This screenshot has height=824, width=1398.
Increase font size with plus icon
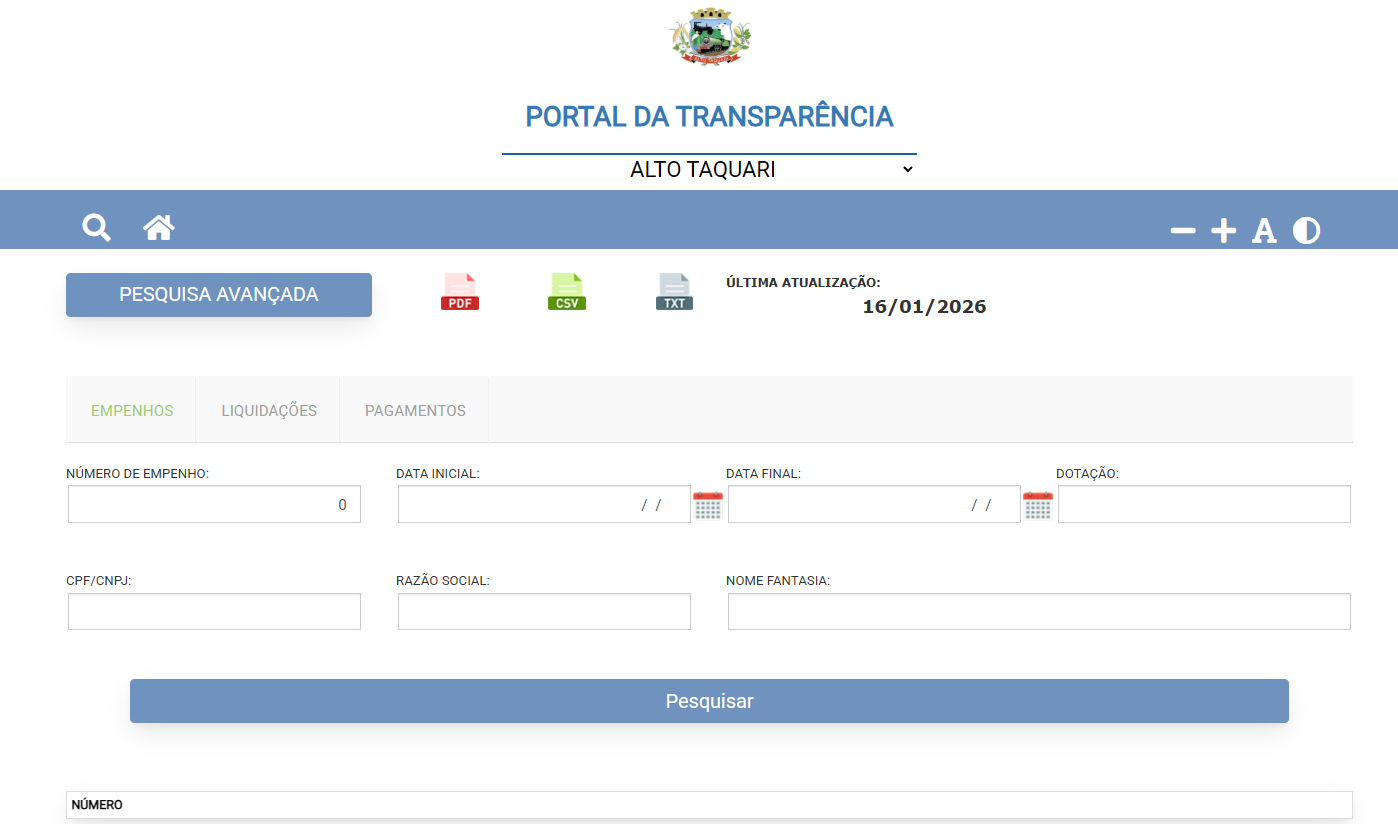[x=1224, y=231]
